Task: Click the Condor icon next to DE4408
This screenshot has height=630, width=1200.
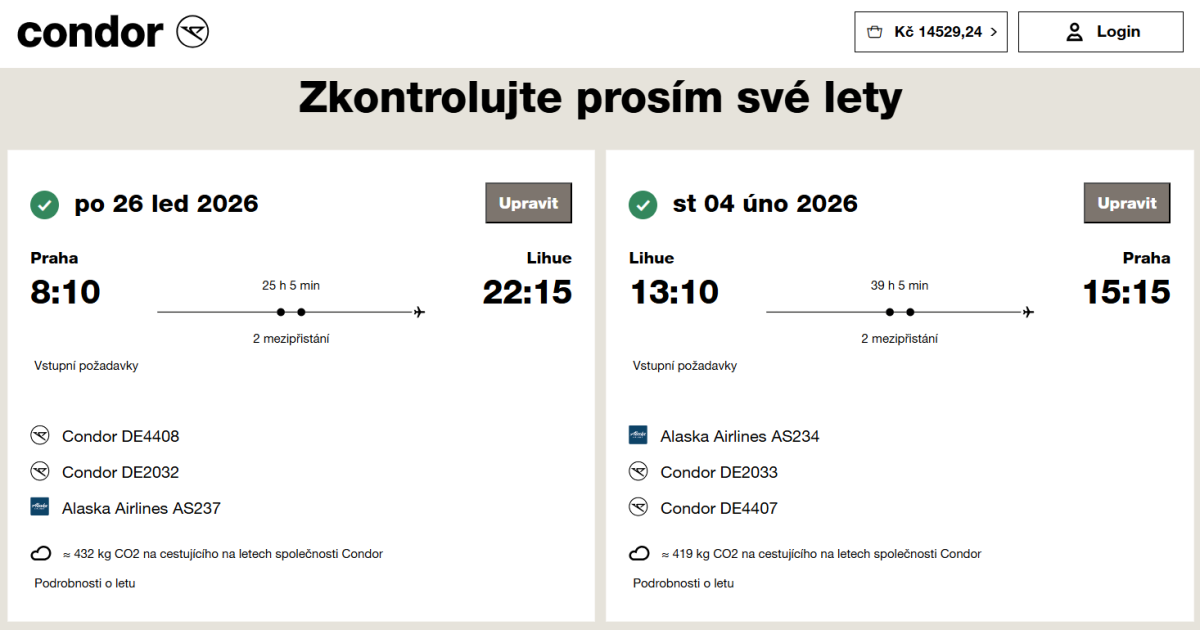Action: pyautogui.click(x=40, y=436)
